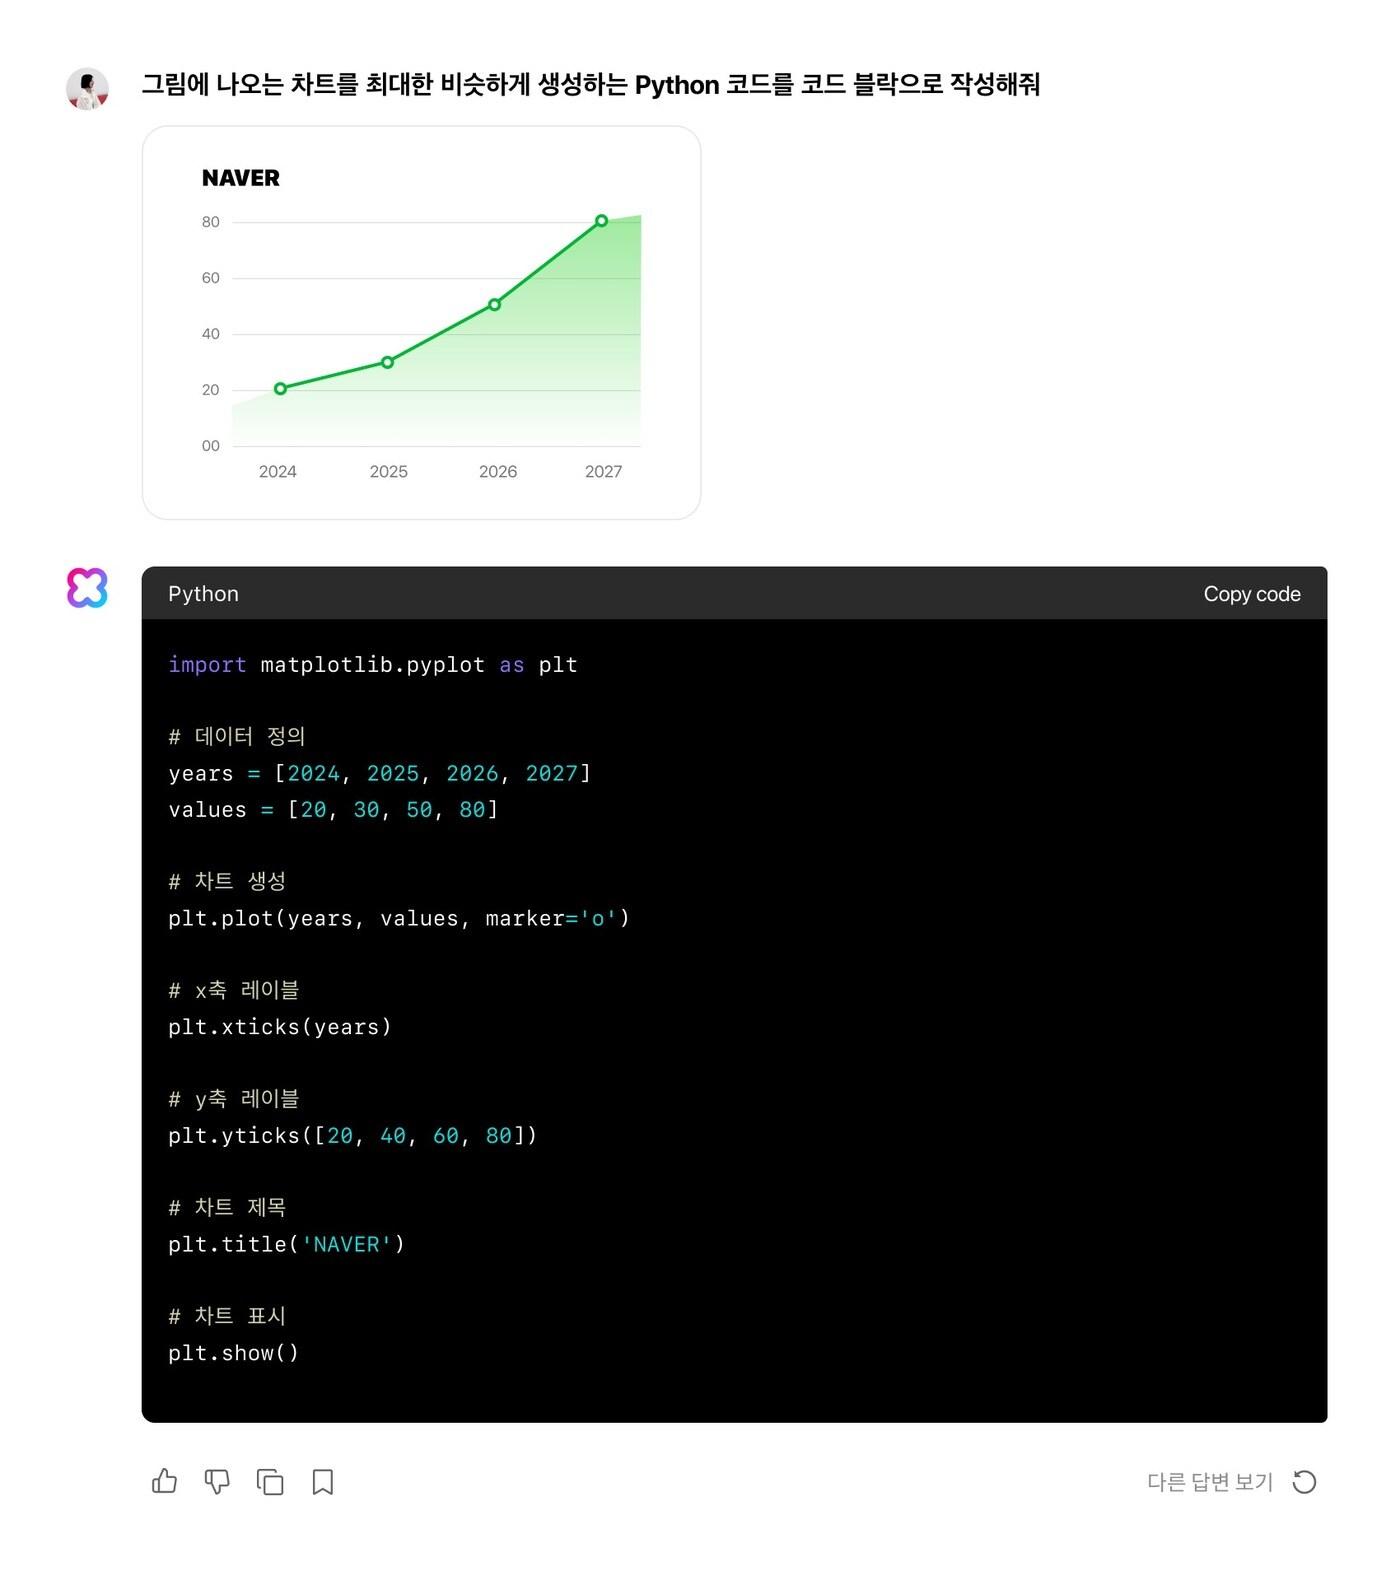1400x1571 pixels.
Task: Open the attached NAVER chart image
Action: point(421,322)
